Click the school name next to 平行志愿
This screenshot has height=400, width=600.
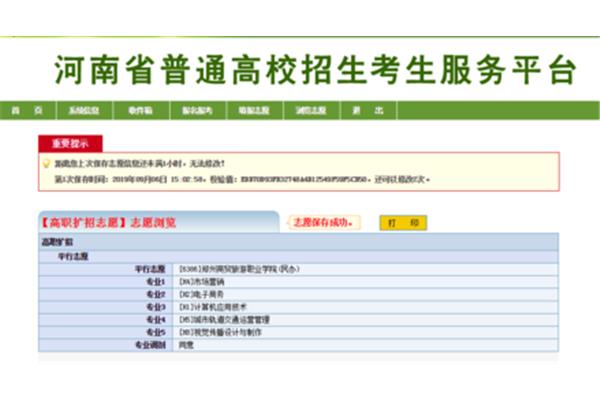coord(239,269)
